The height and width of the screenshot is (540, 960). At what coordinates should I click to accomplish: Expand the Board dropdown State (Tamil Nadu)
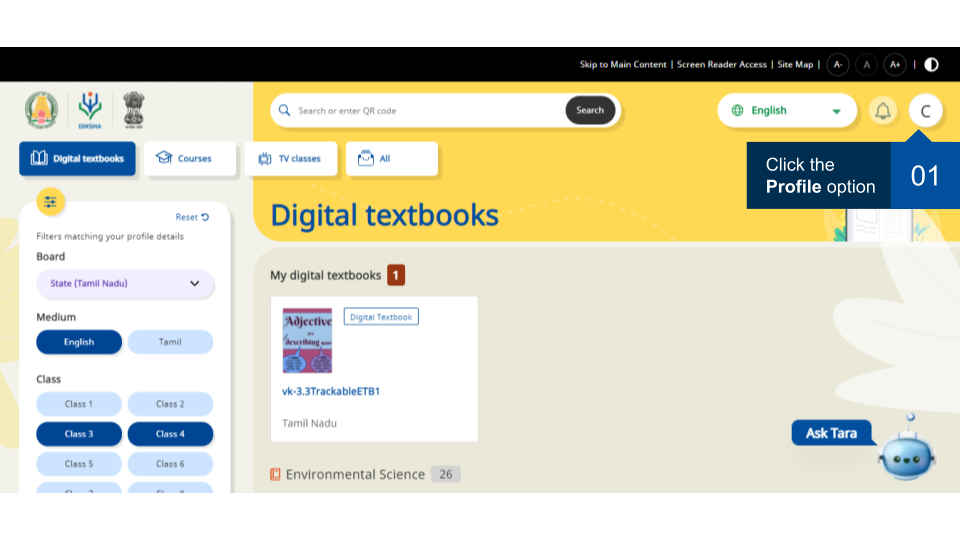[125, 283]
